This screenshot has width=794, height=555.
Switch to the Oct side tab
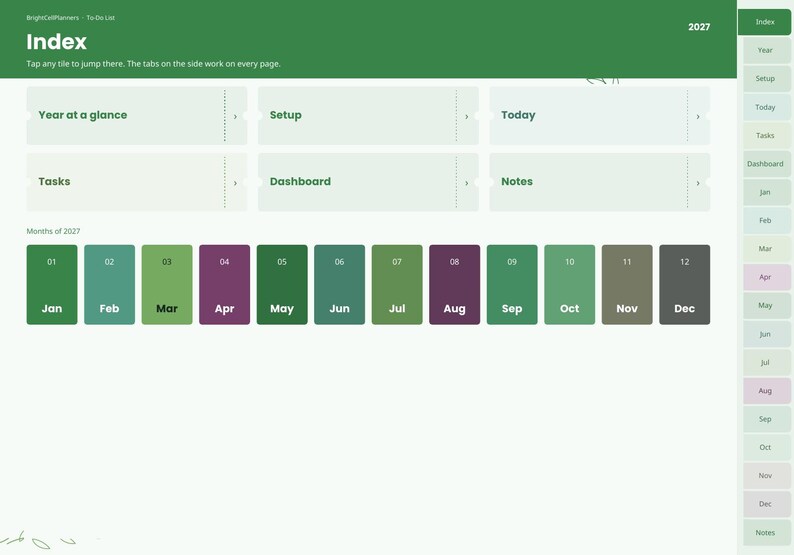[767, 447]
